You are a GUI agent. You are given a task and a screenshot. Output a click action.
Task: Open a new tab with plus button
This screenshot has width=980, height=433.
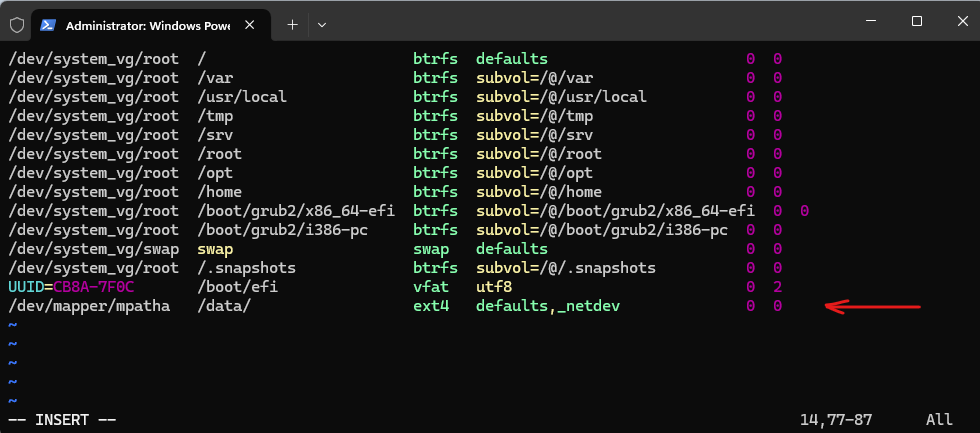(292, 25)
